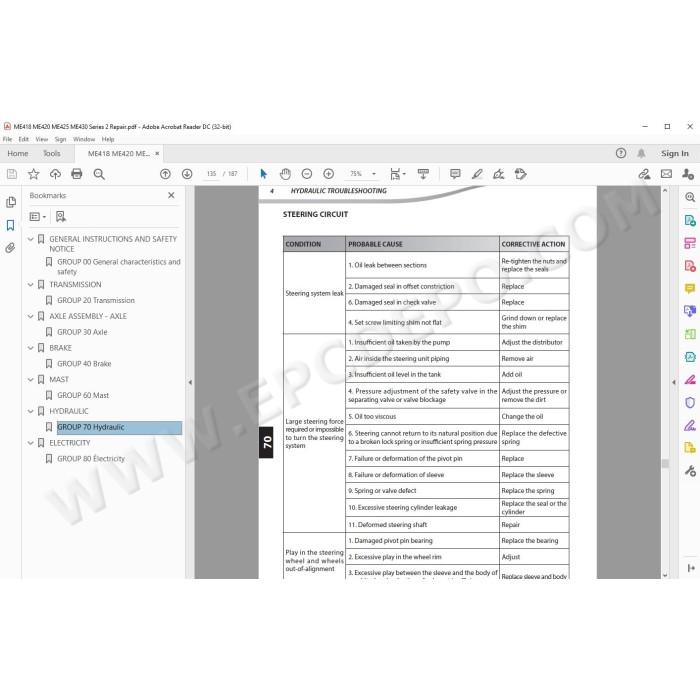The width and height of the screenshot is (700, 700).
Task: Open Protect shield tool in right pane
Action: [x=690, y=403]
